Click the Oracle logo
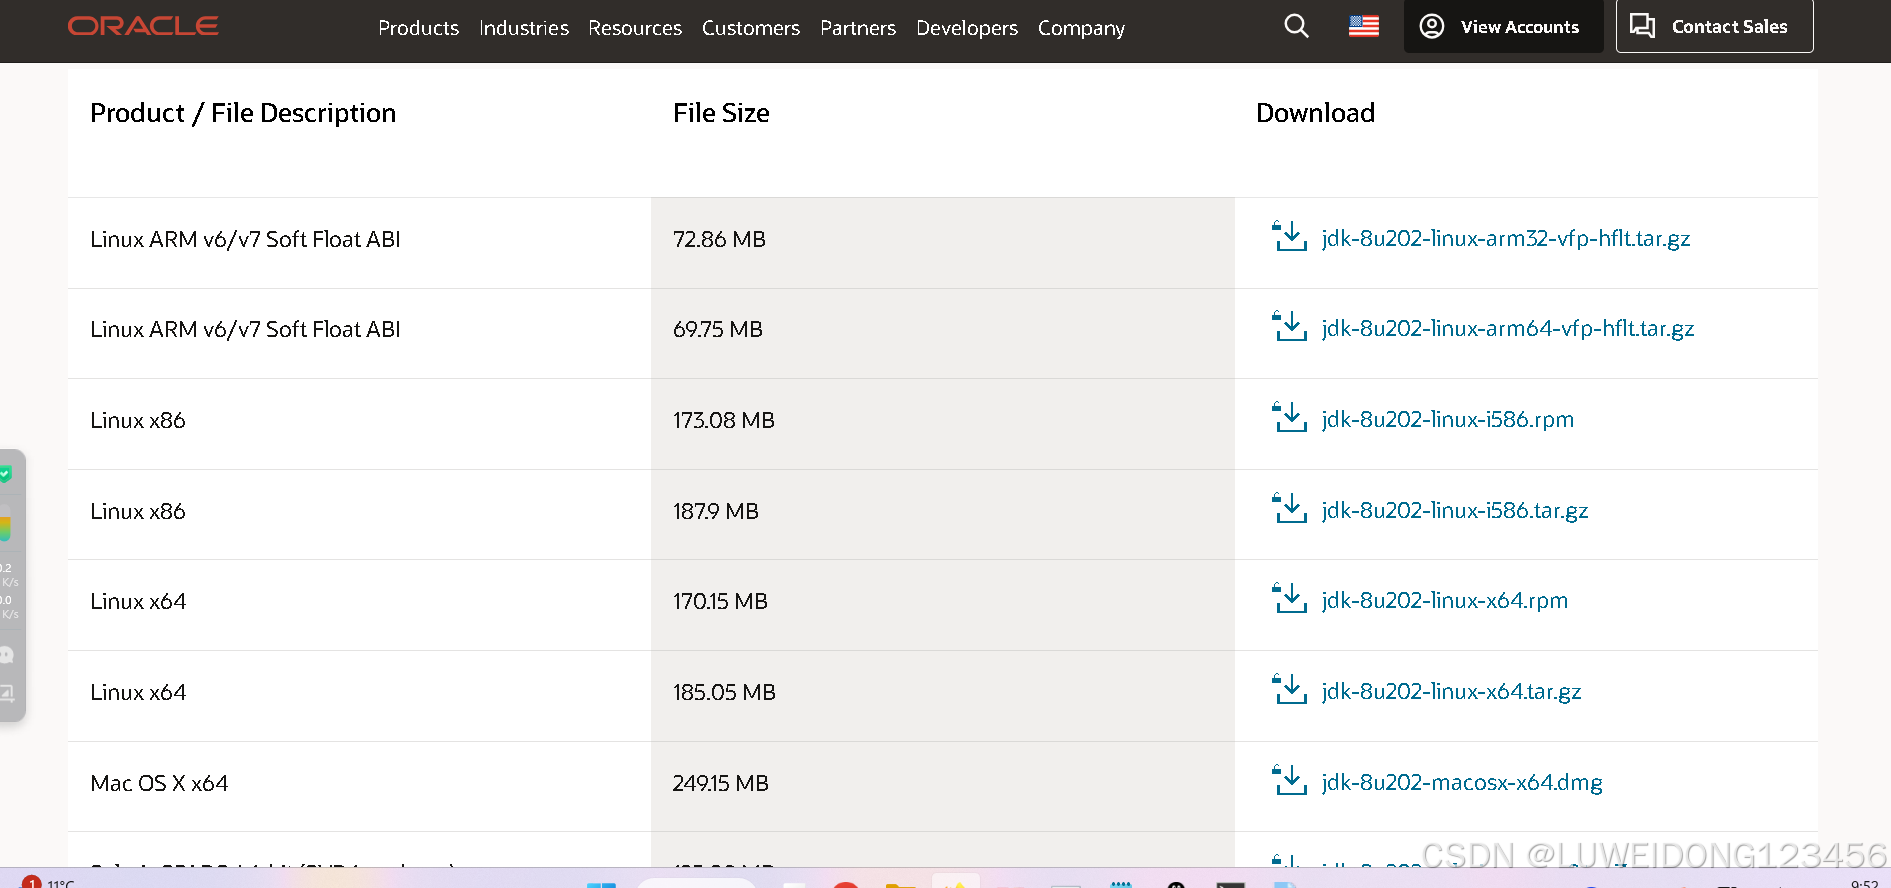 (x=143, y=27)
